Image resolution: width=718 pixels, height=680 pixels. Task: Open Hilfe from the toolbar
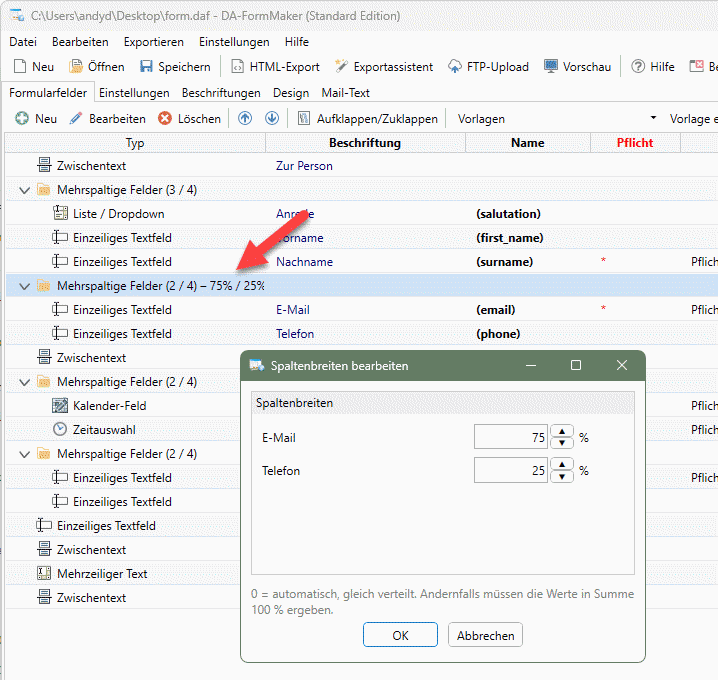[x=653, y=66]
